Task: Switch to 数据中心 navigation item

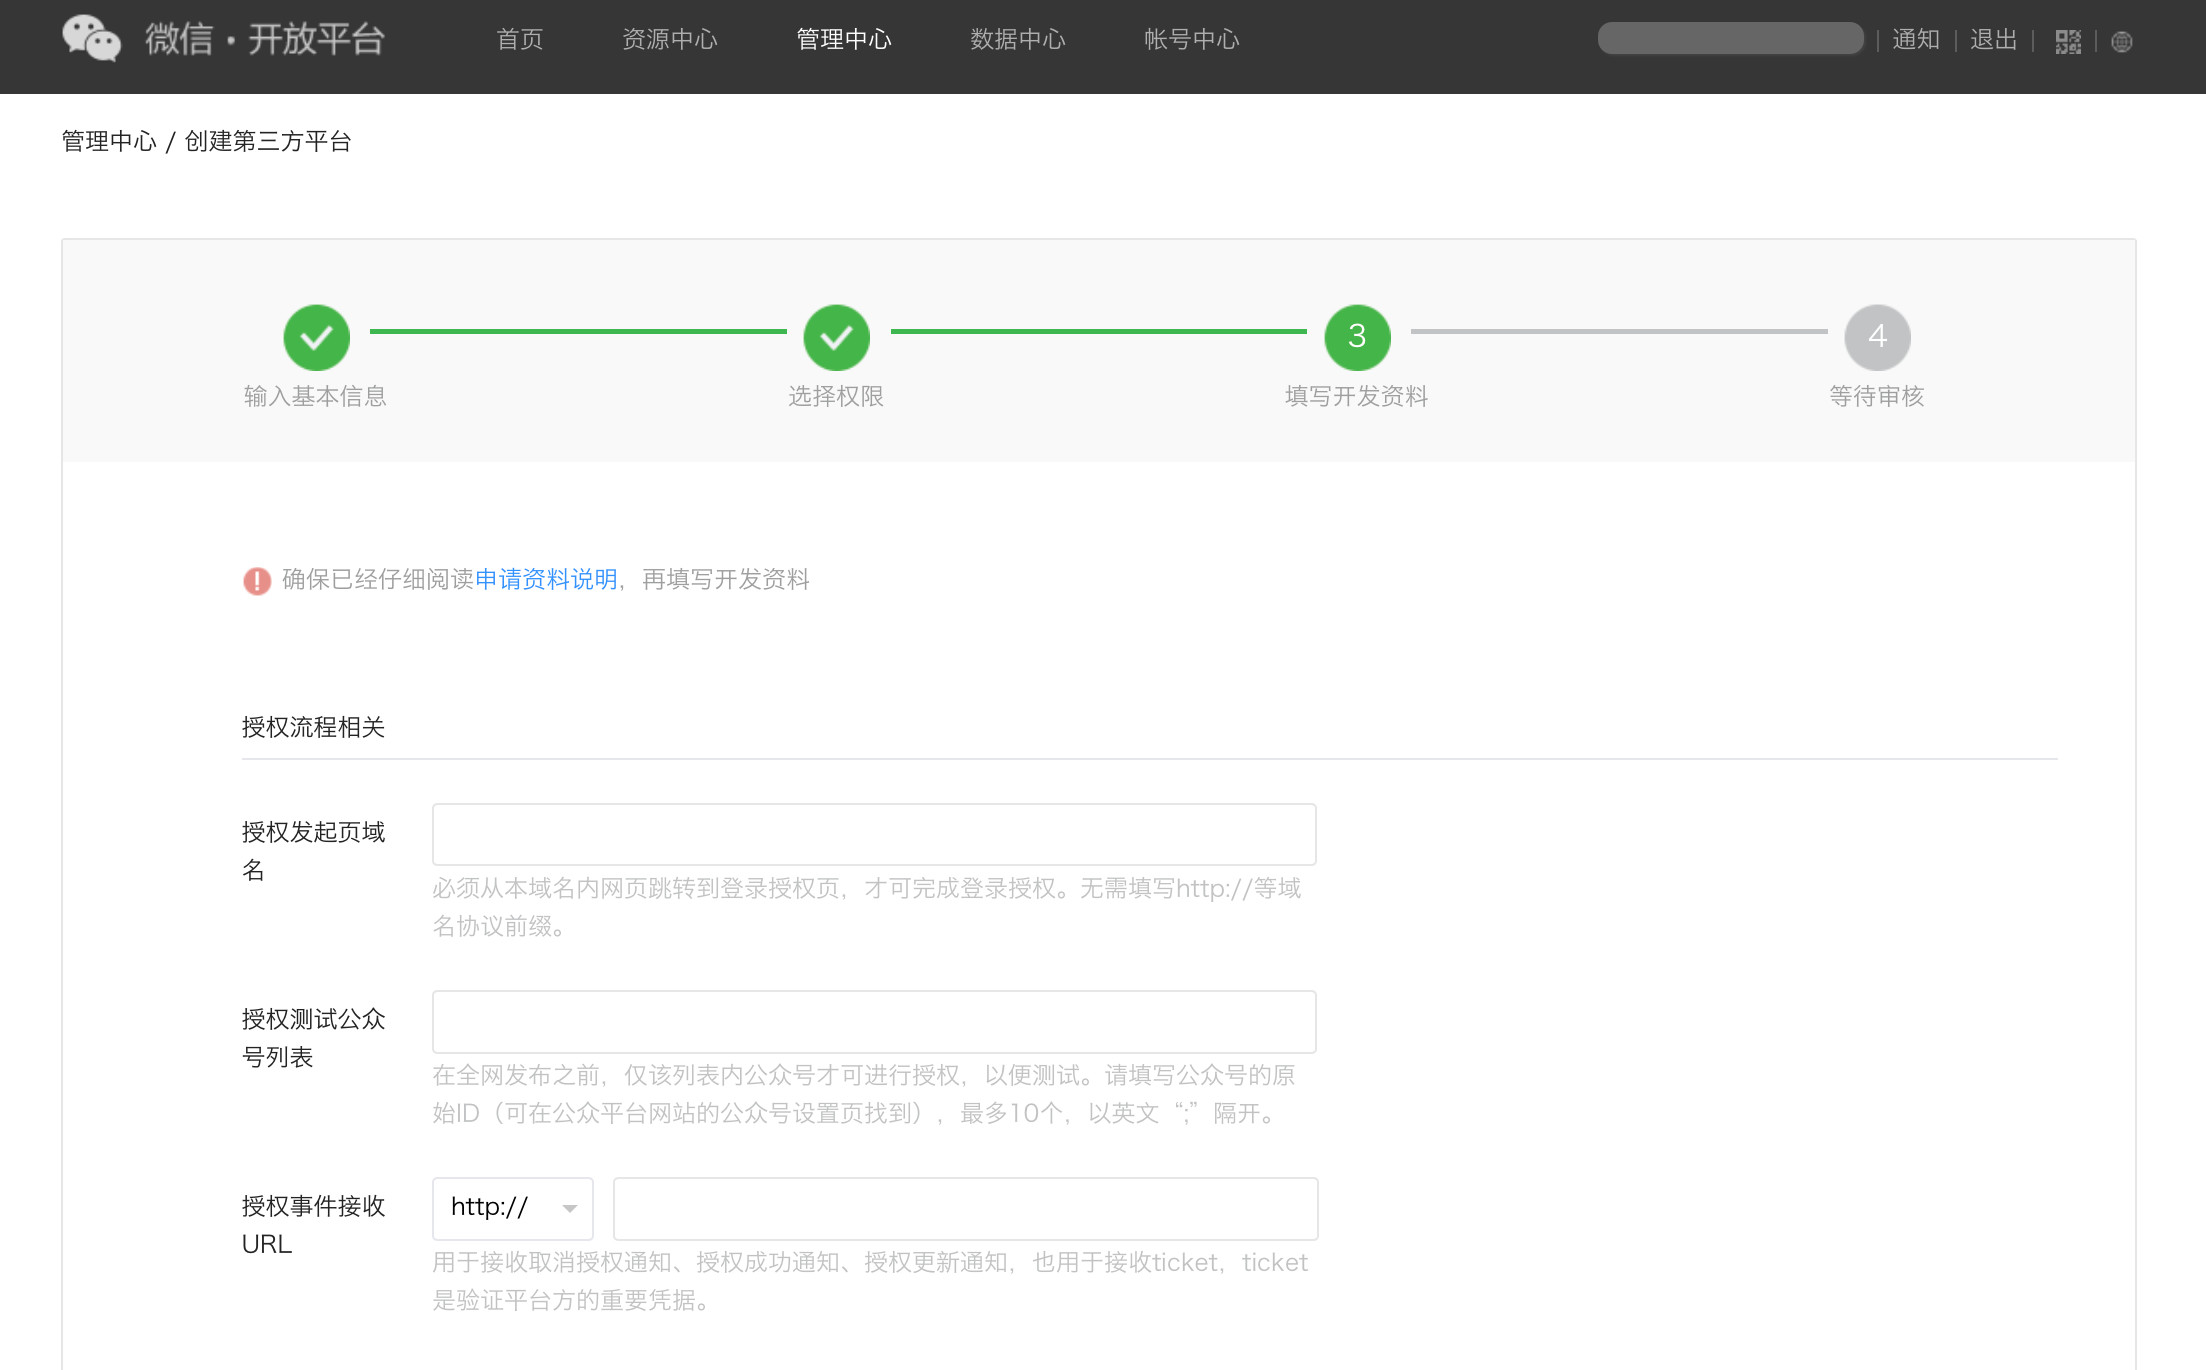Action: pyautogui.click(x=1017, y=39)
